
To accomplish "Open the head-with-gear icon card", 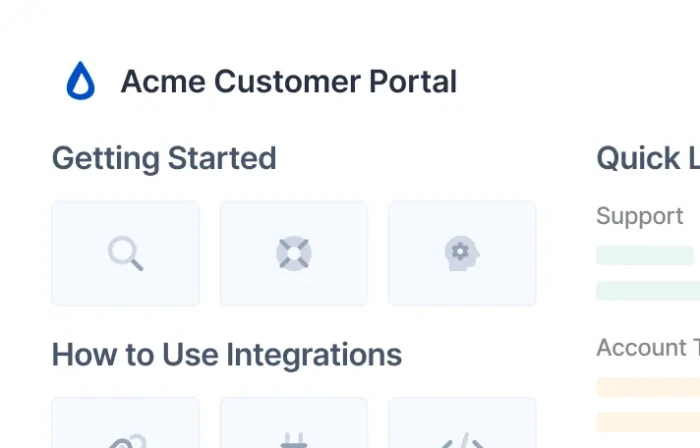I will point(461,254).
